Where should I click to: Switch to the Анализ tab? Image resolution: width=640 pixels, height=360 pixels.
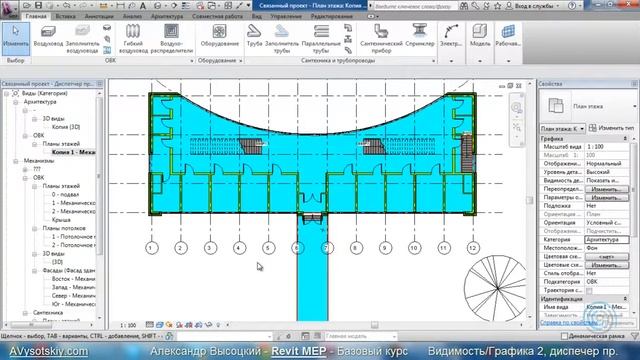(132, 16)
